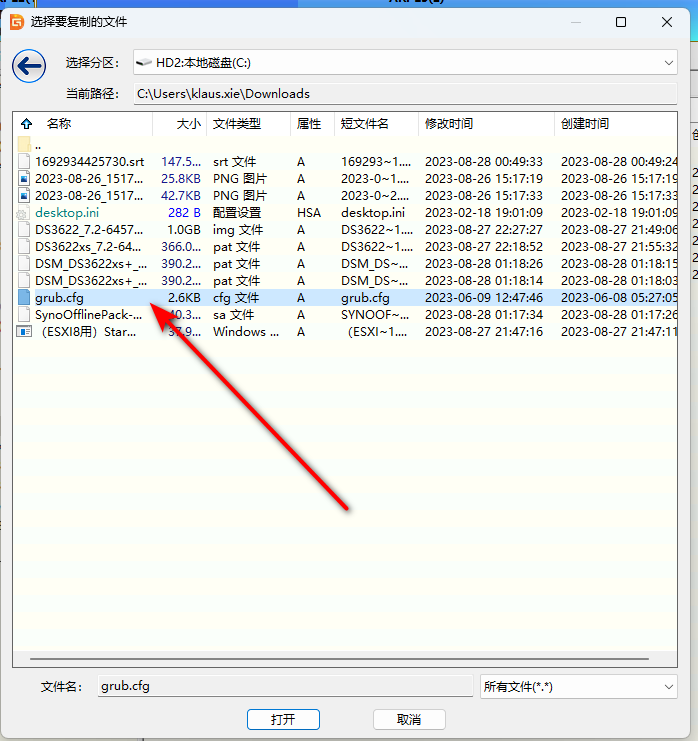Viewport: 698px width, 741px height.
Task: Sort by the 名称 column header
Action: point(59,124)
